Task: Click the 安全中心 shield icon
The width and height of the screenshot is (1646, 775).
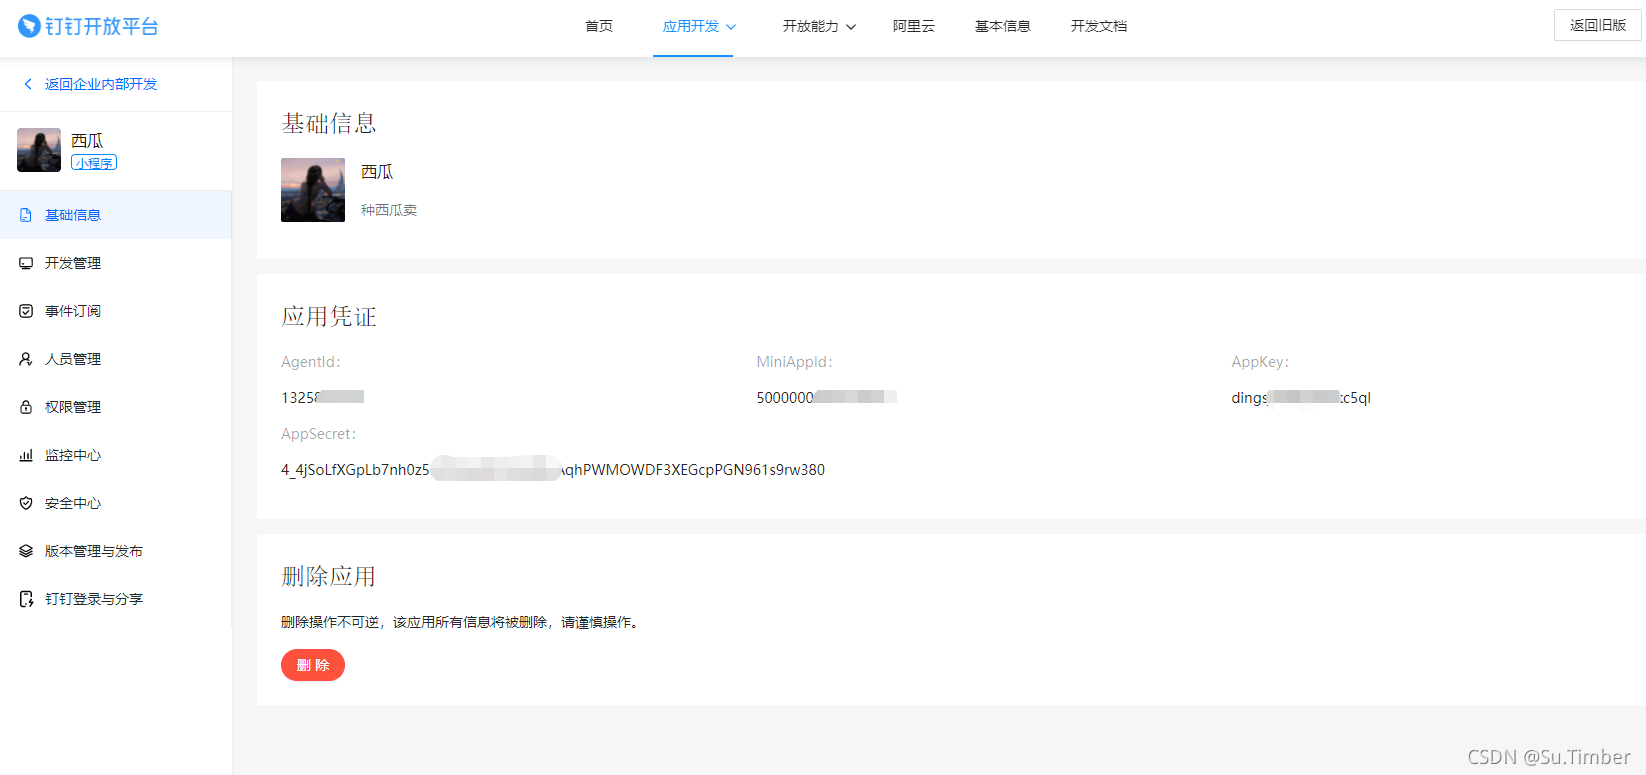Action: pyautogui.click(x=26, y=503)
